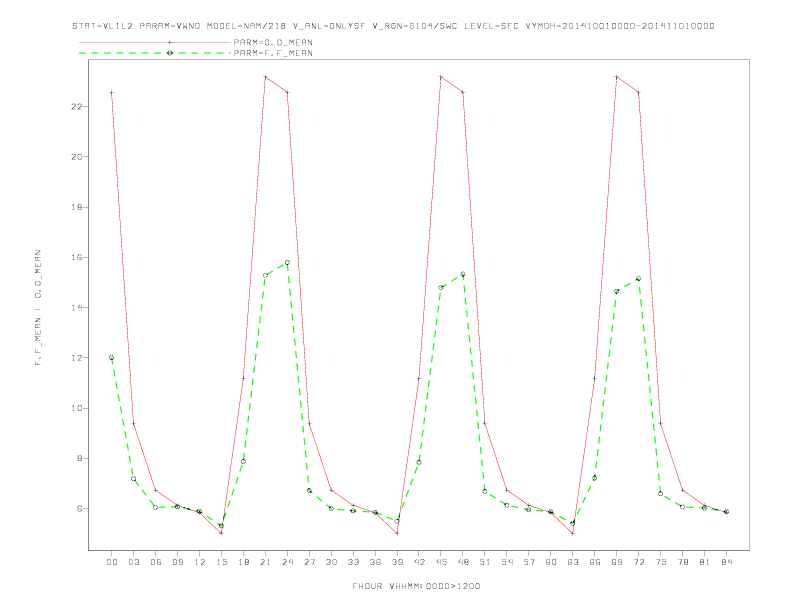This screenshot has width=792, height=612.
Task: Click y-axis tick label 14
Action: pyautogui.click(x=77, y=307)
